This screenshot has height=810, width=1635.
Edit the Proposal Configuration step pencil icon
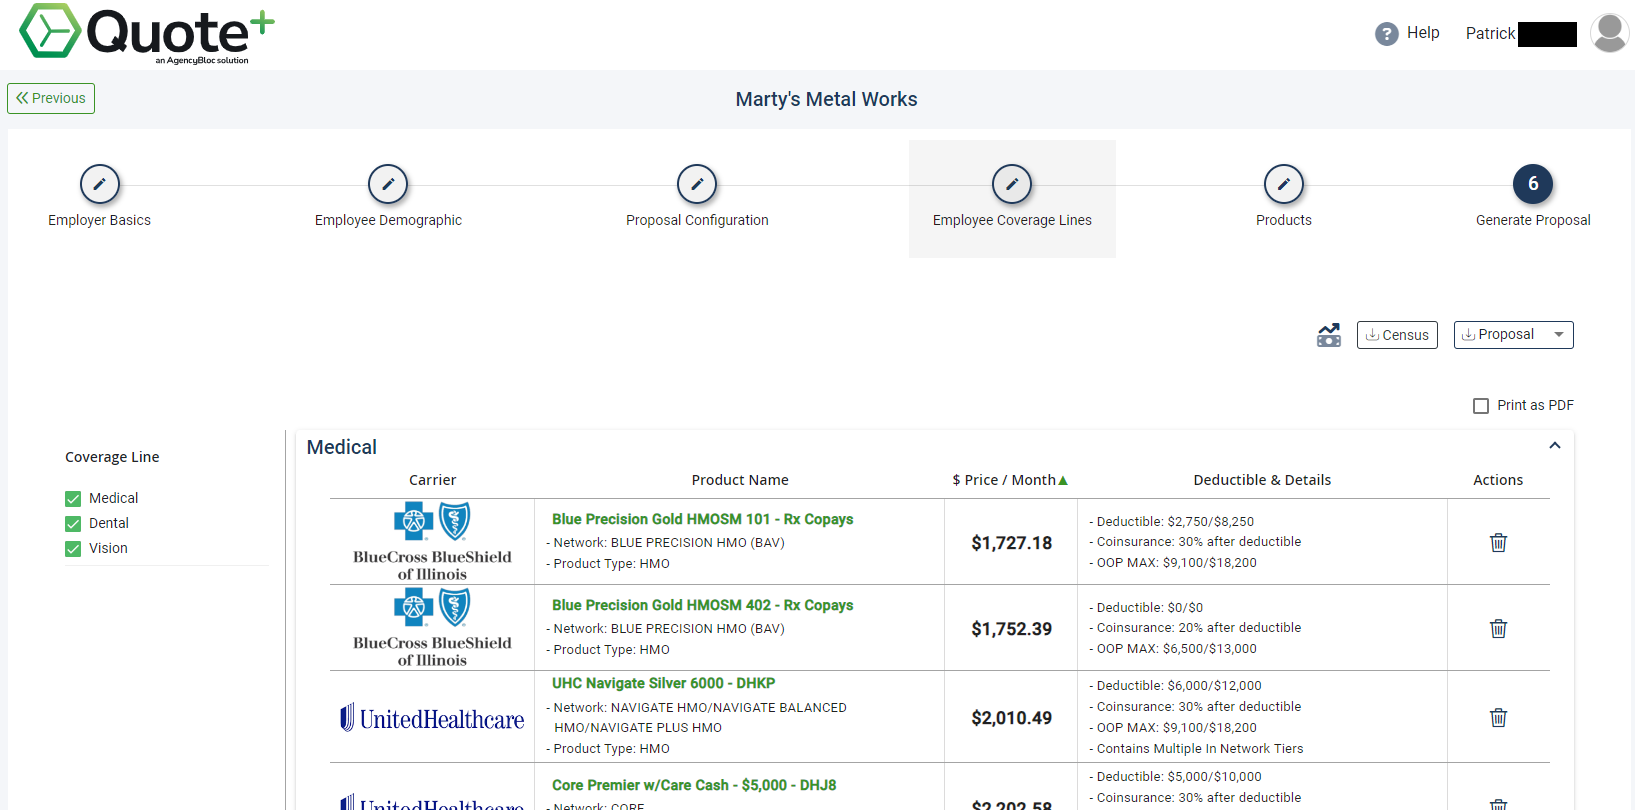[x=697, y=184]
